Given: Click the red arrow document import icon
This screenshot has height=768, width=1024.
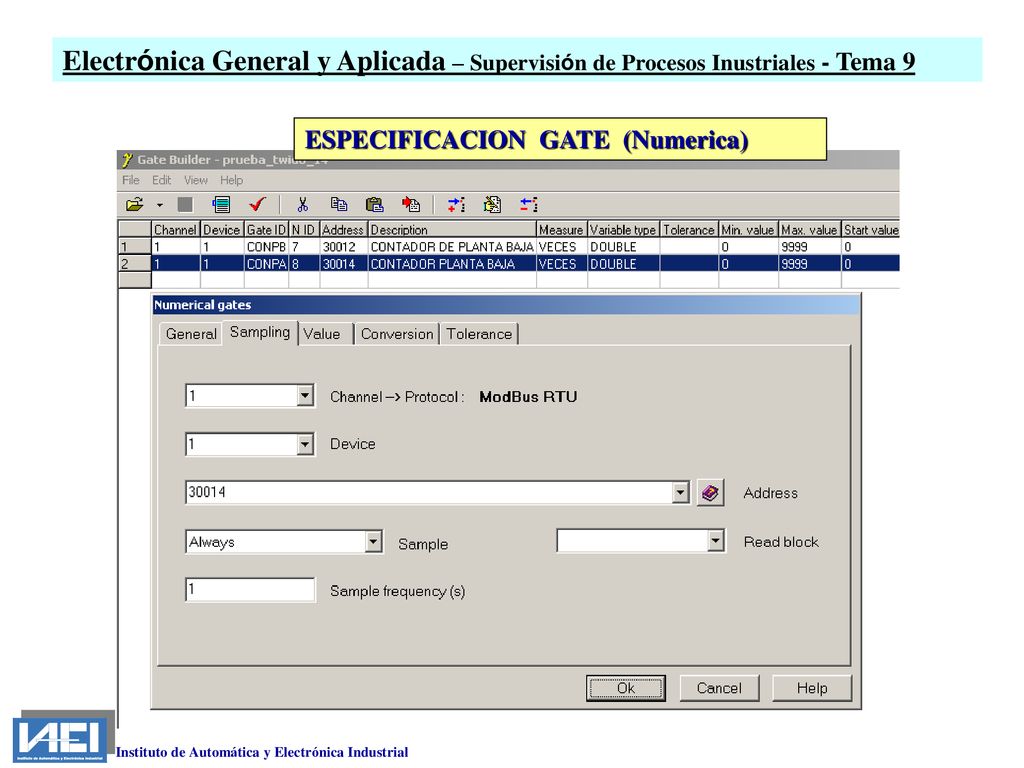Looking at the screenshot, I should point(411,204).
